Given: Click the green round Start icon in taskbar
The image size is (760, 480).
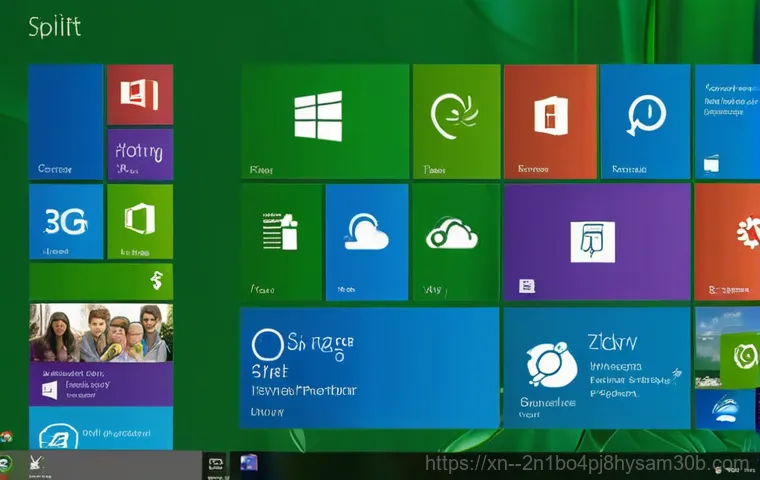Looking at the screenshot, I should pyautogui.click(x=5, y=464).
